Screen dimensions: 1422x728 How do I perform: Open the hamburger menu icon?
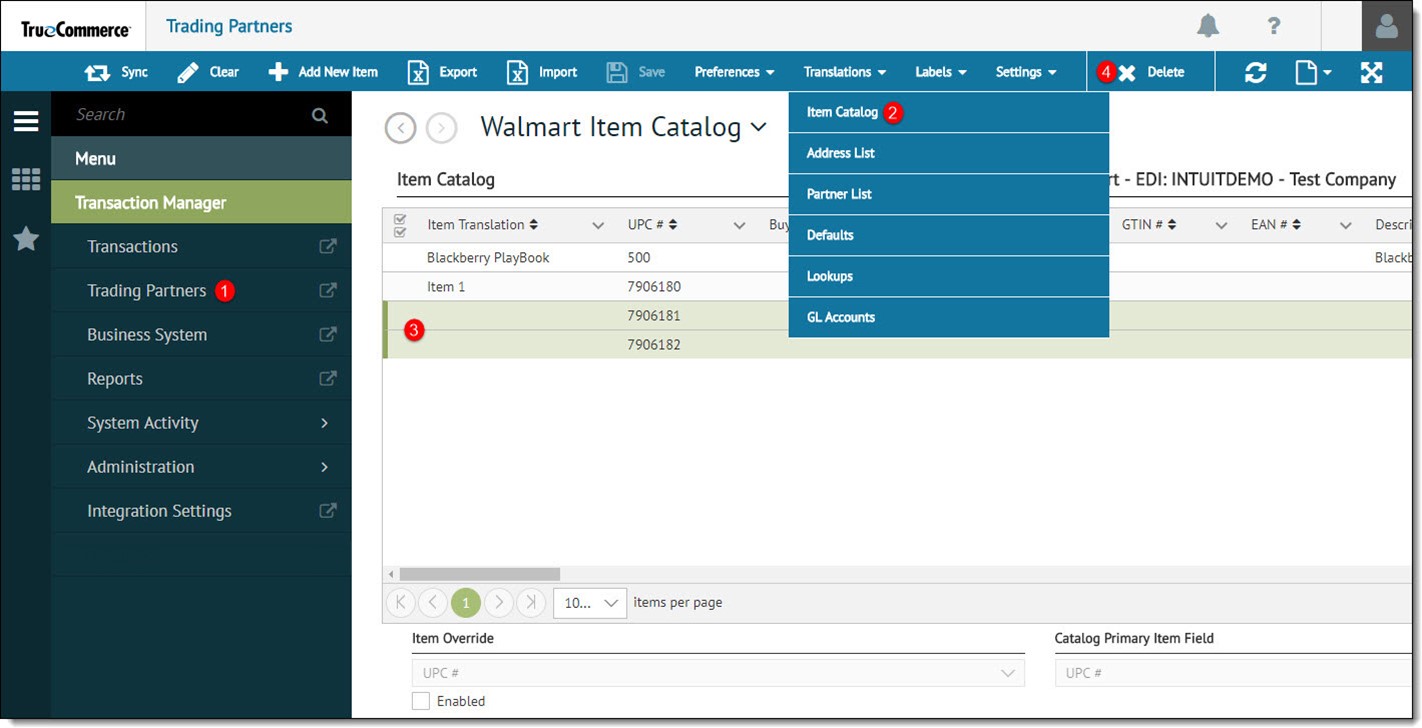click(x=26, y=121)
